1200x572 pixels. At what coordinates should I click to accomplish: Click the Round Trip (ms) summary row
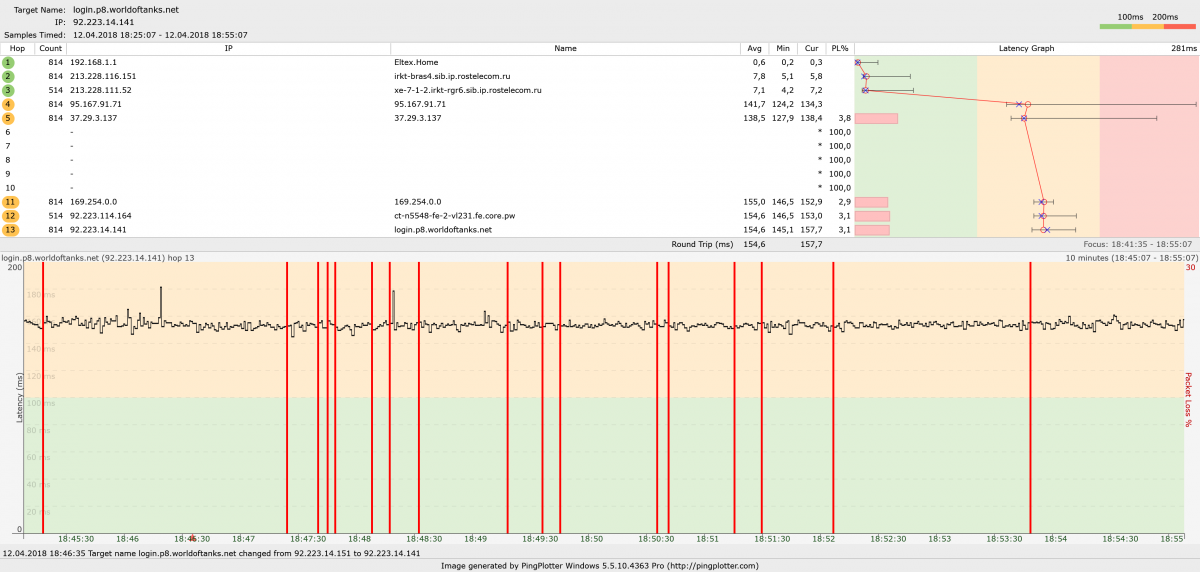pyautogui.click(x=702, y=244)
